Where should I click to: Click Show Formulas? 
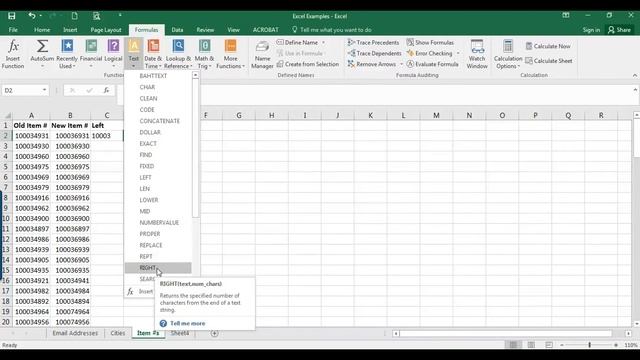tap(430, 42)
